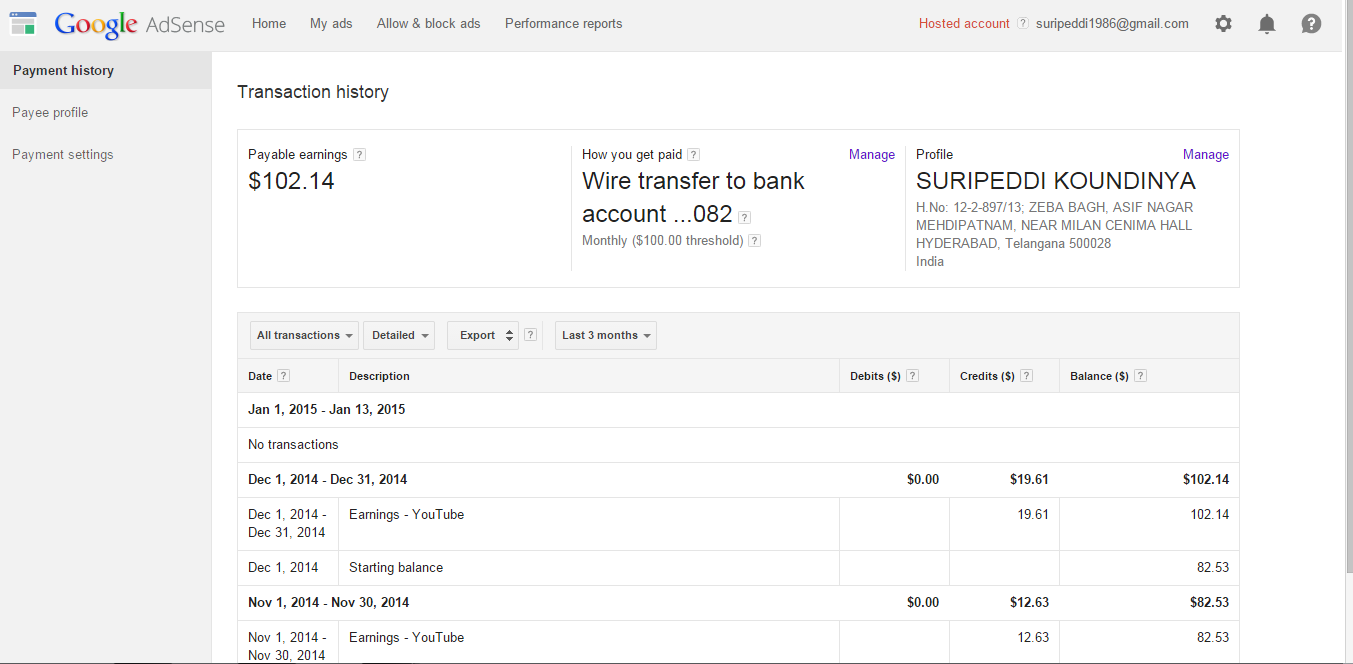Click help icon beside Payable earnings

pos(360,154)
